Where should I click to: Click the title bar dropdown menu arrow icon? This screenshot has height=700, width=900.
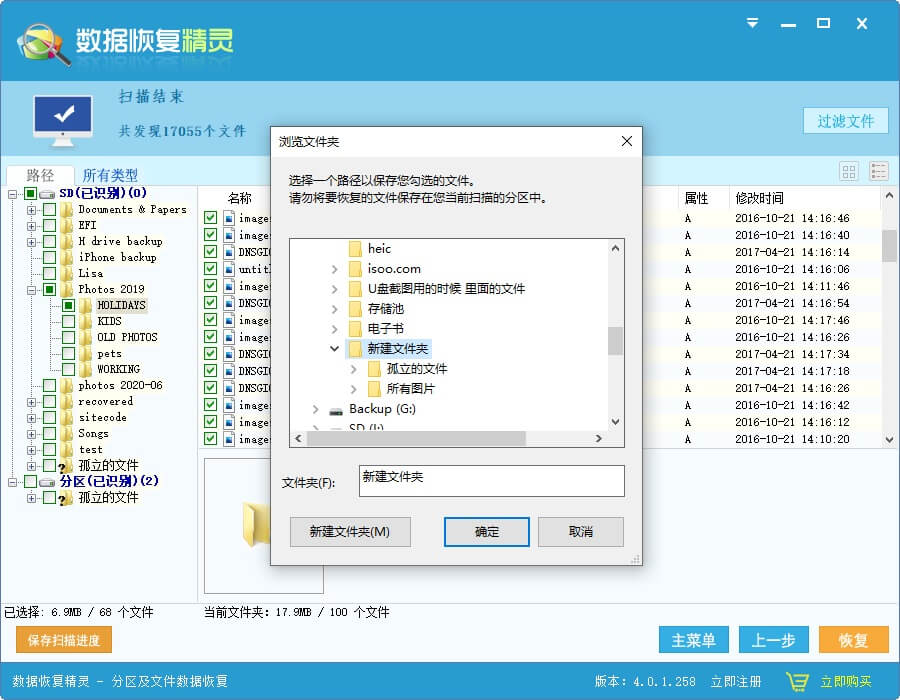752,23
